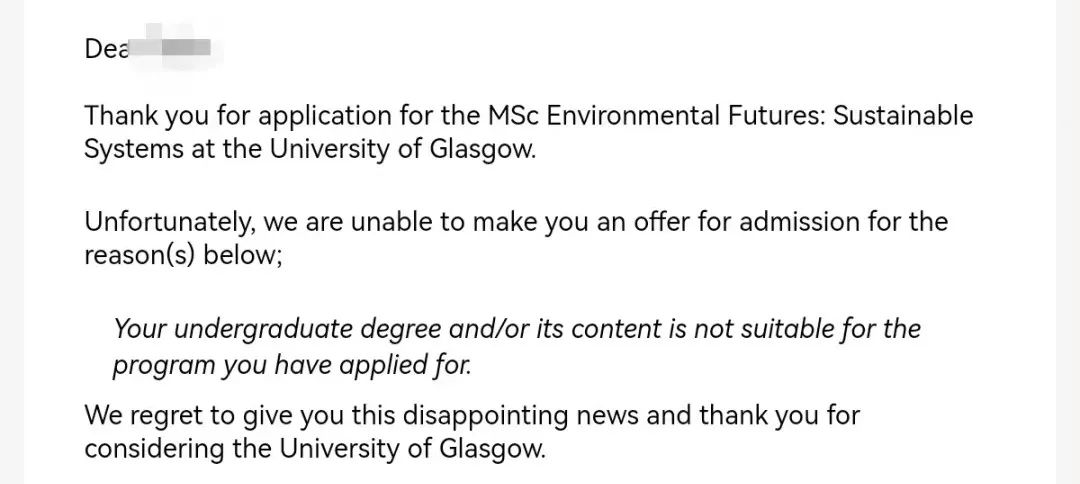Click "University of Glasgow" in the final sentence

412,450
